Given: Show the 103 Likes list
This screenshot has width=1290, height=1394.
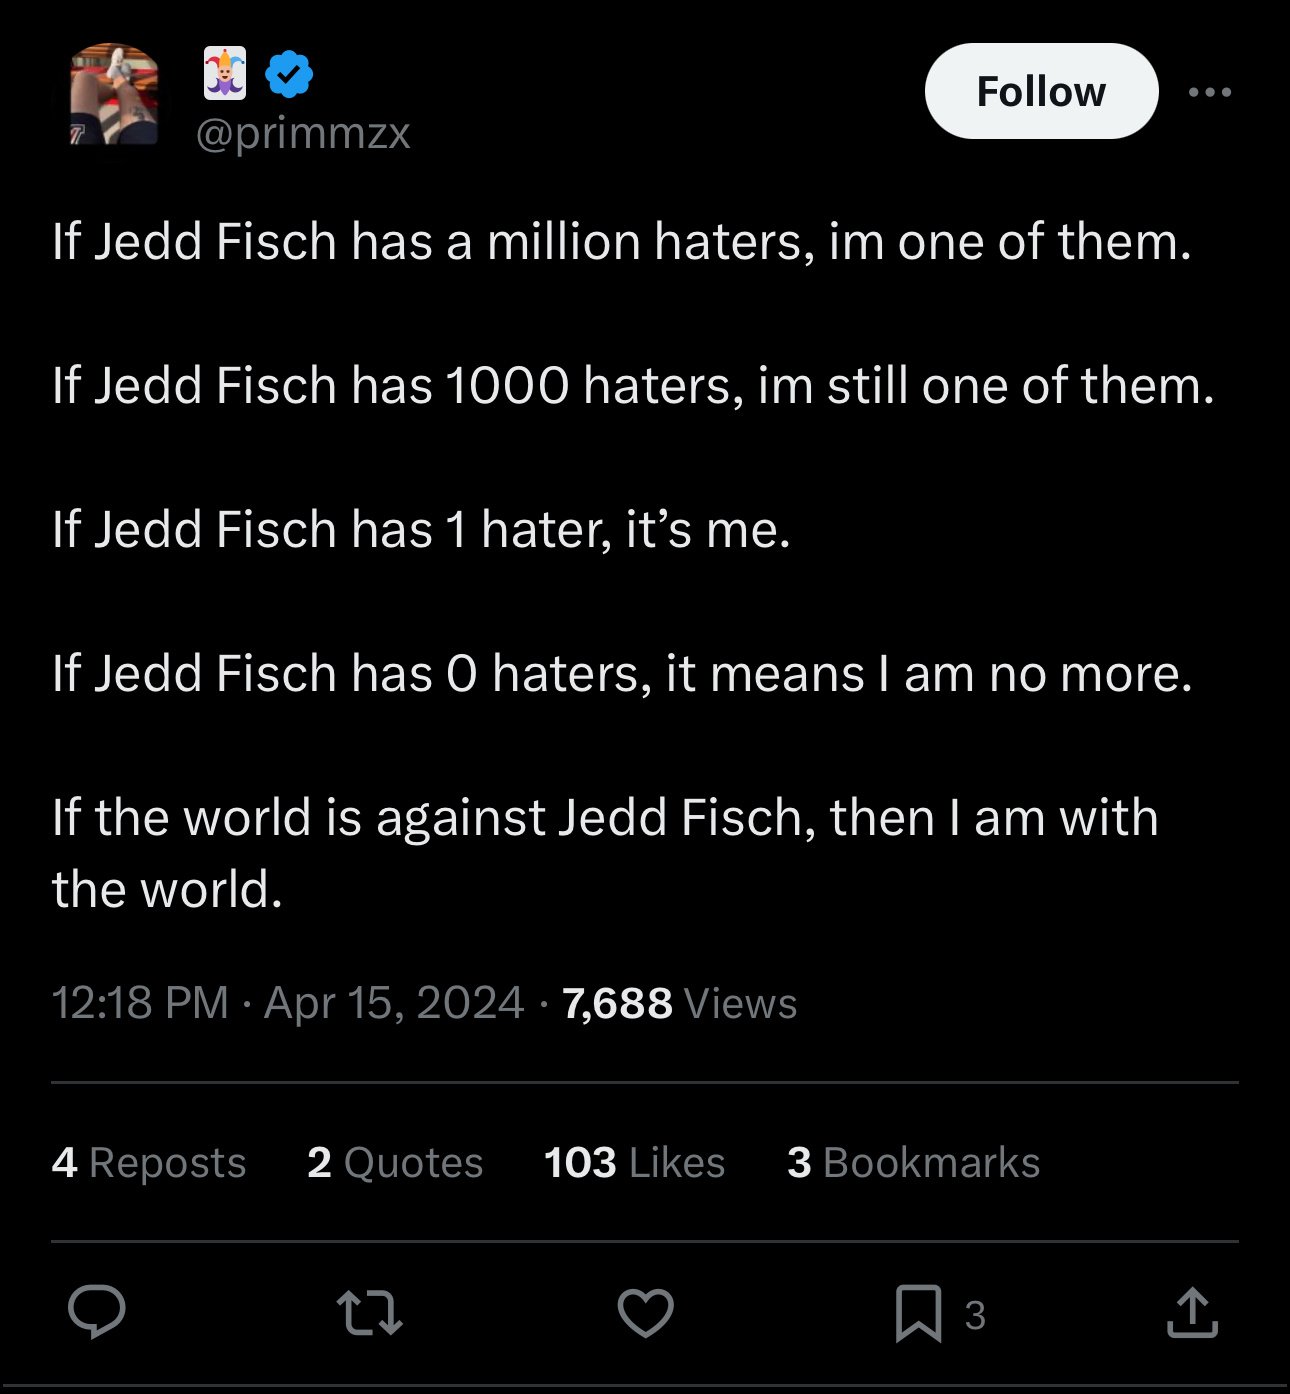Looking at the screenshot, I should [x=634, y=1163].
